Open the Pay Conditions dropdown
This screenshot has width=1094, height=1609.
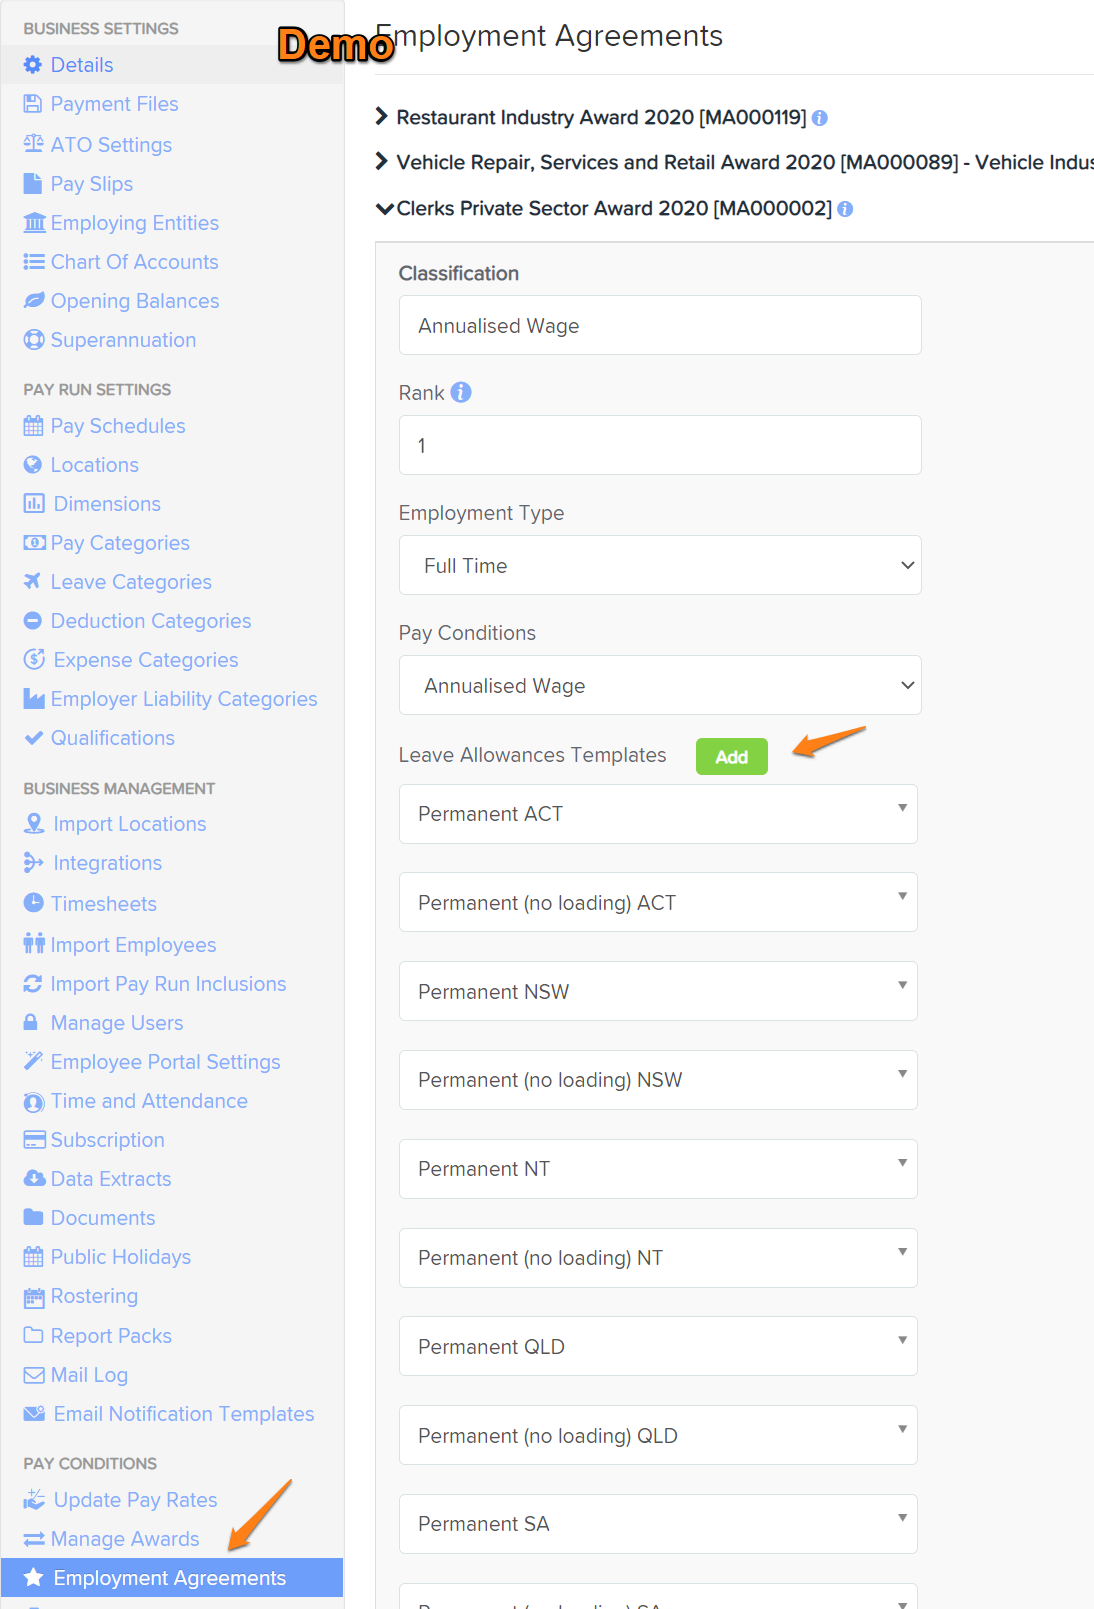(x=660, y=685)
